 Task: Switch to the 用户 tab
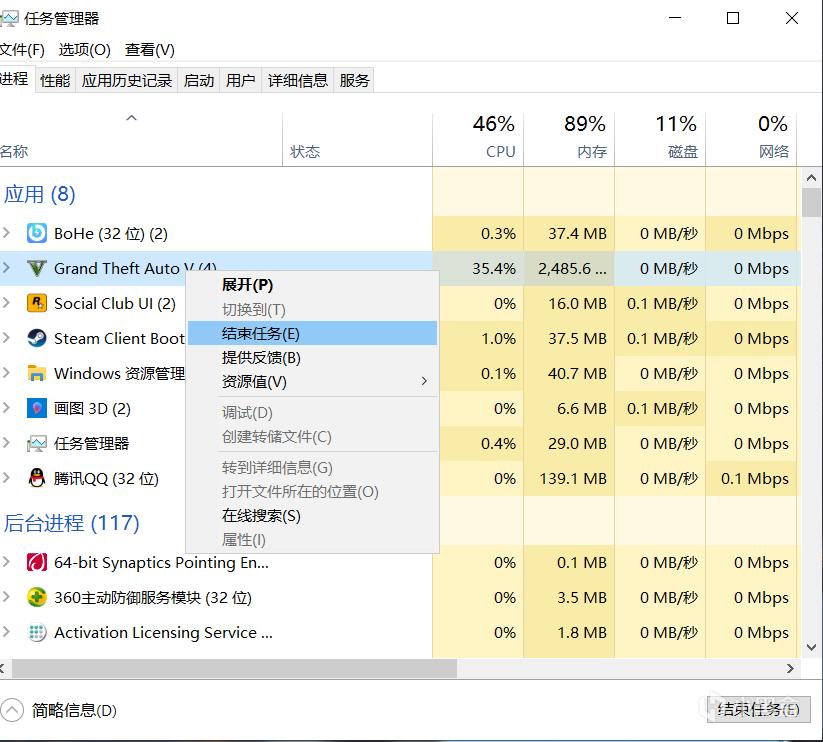(x=241, y=80)
